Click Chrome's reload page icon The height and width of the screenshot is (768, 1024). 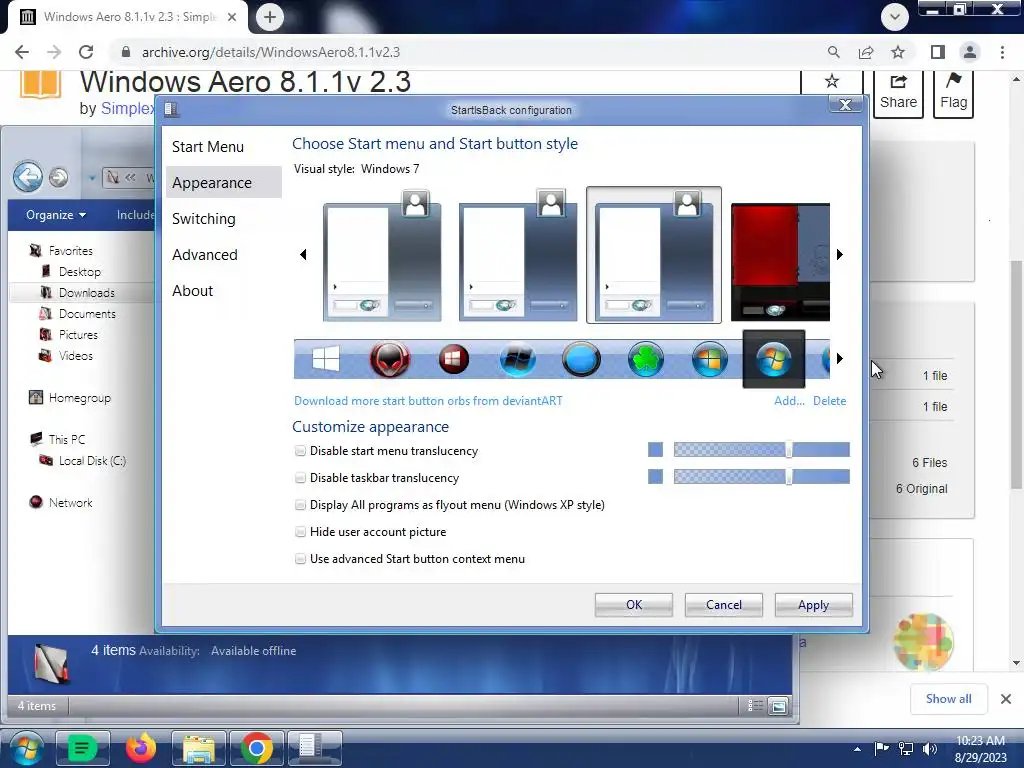point(86,52)
